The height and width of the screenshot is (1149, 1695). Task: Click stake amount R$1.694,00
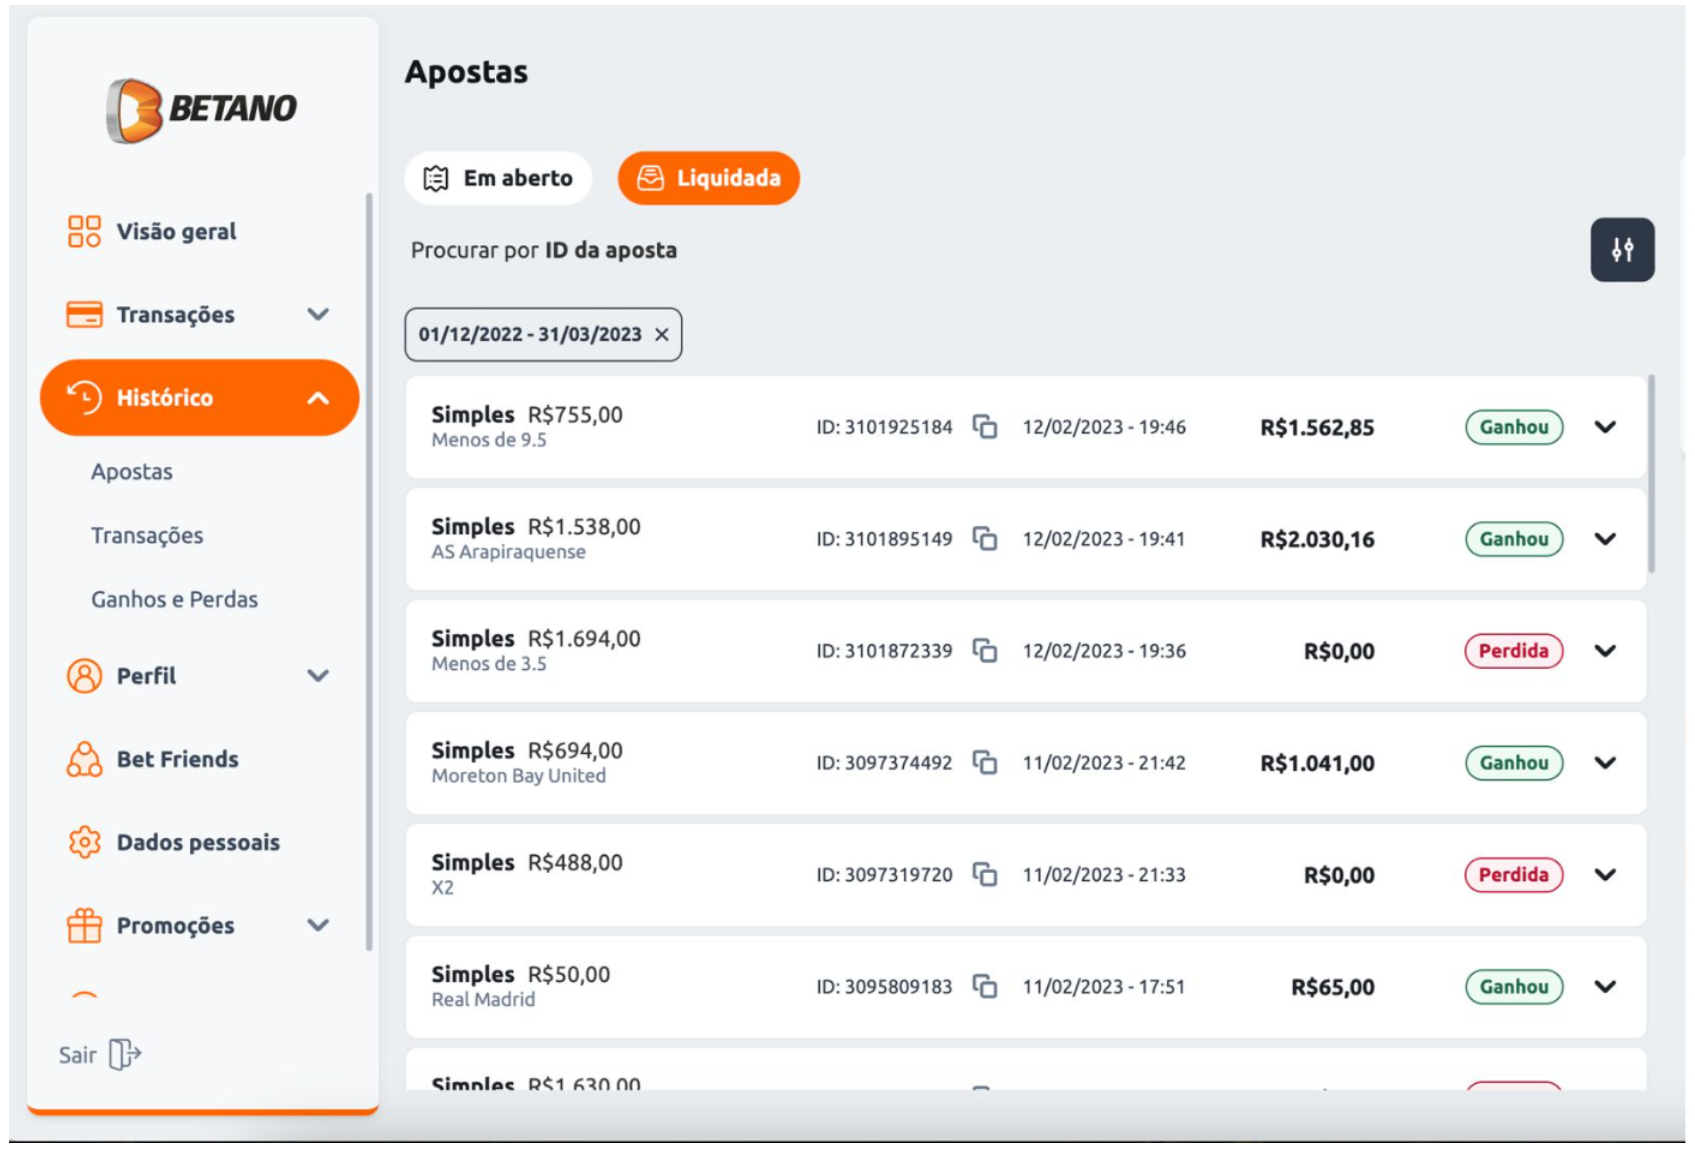584,639
